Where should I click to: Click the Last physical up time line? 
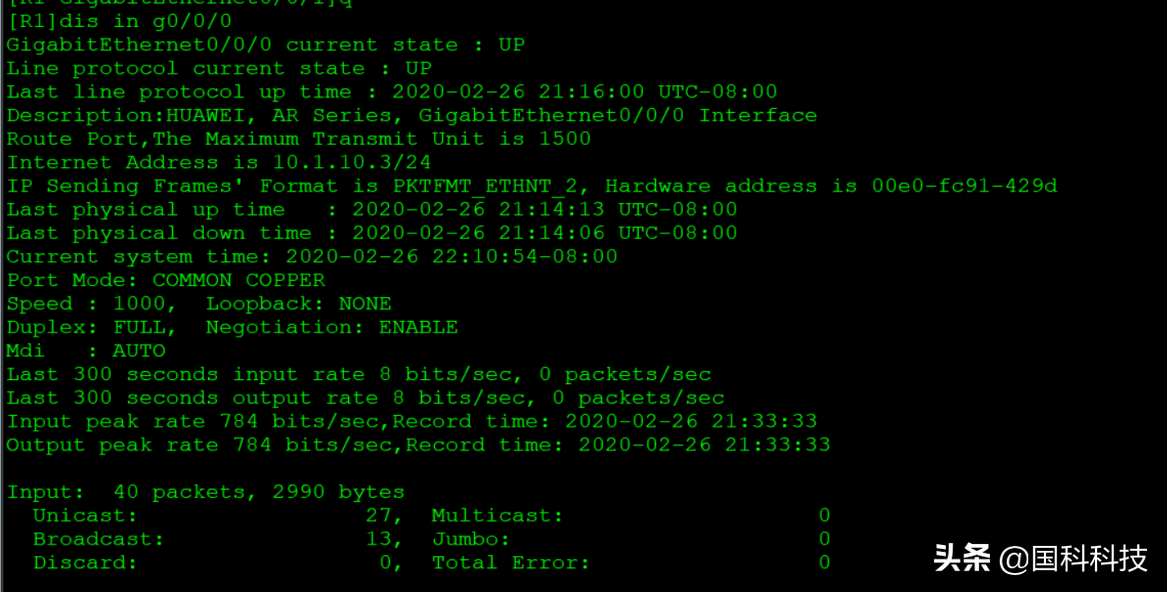click(371, 209)
